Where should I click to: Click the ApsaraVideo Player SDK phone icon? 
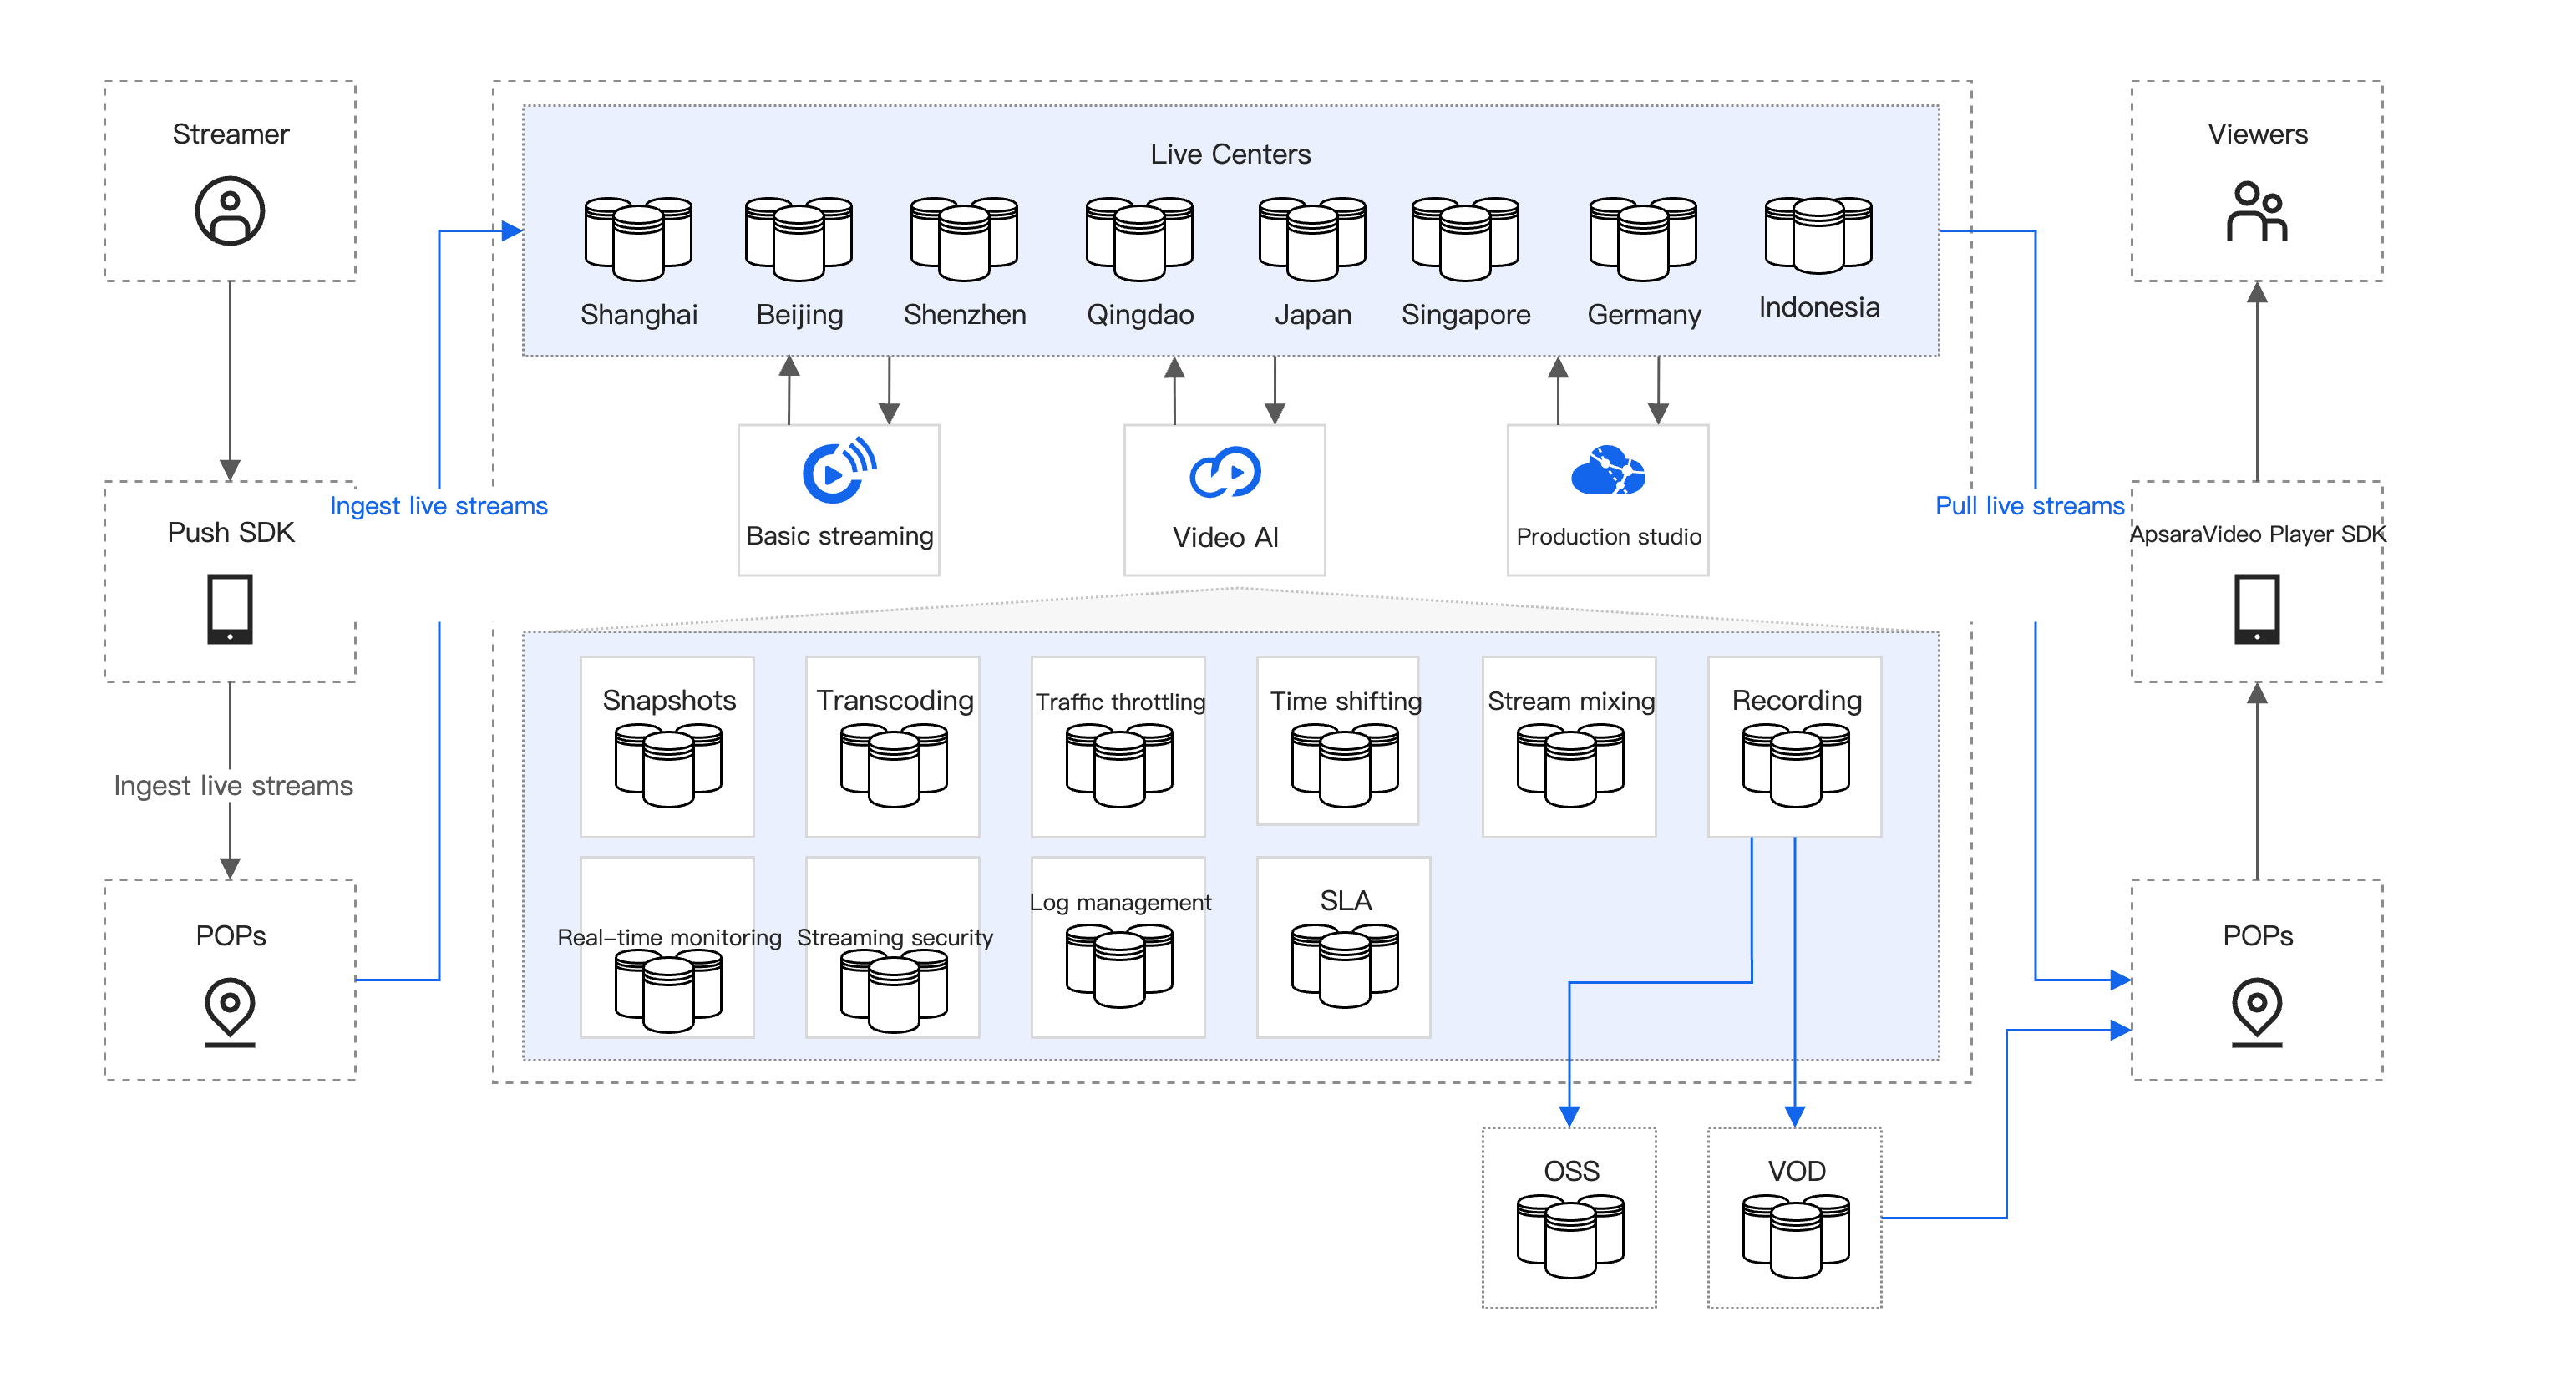pyautogui.click(x=2256, y=608)
